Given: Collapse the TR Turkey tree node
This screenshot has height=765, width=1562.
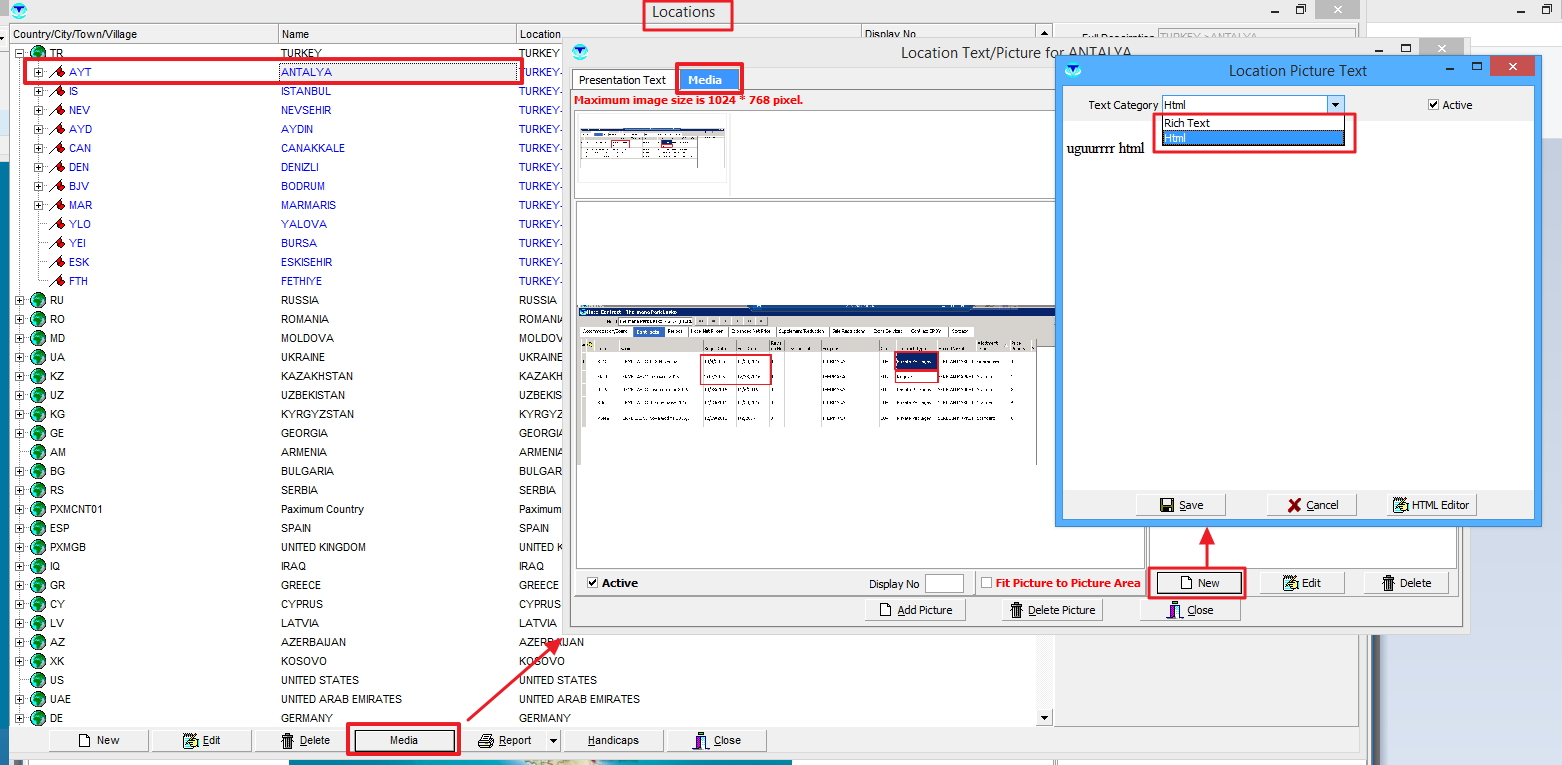Looking at the screenshot, I should (x=19, y=53).
